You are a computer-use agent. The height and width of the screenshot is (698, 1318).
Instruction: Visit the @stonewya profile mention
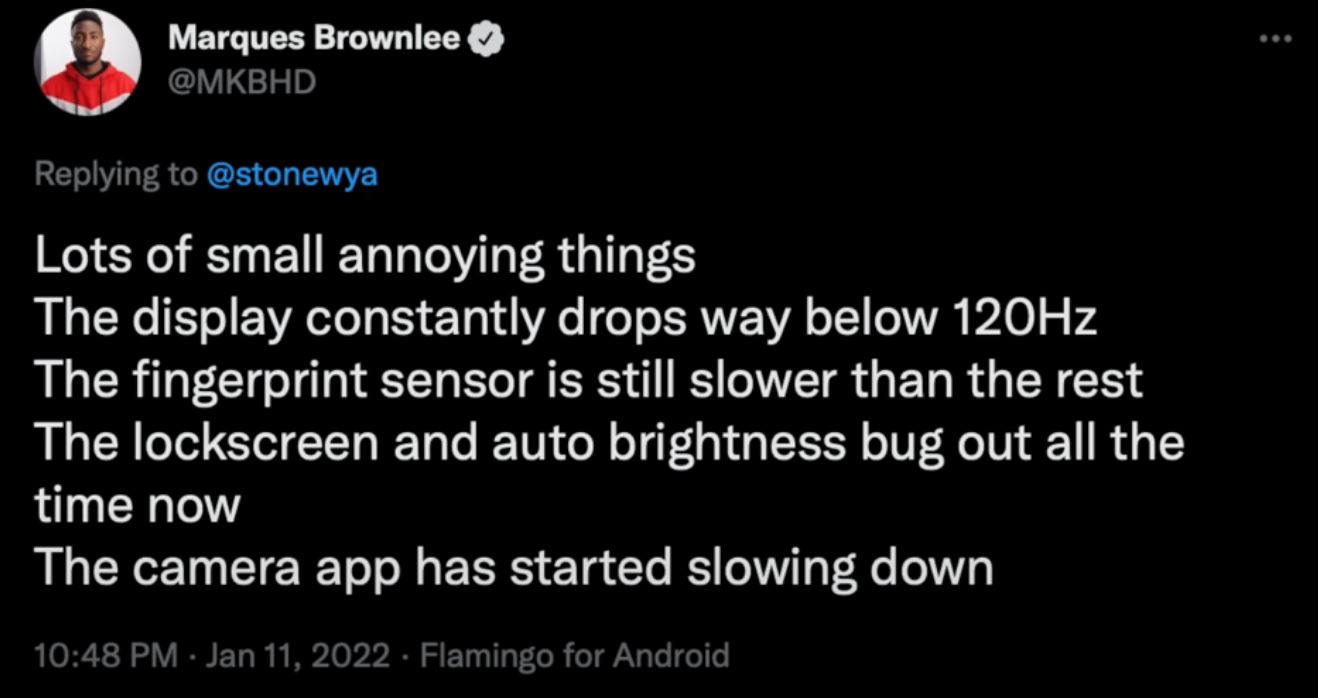point(292,174)
